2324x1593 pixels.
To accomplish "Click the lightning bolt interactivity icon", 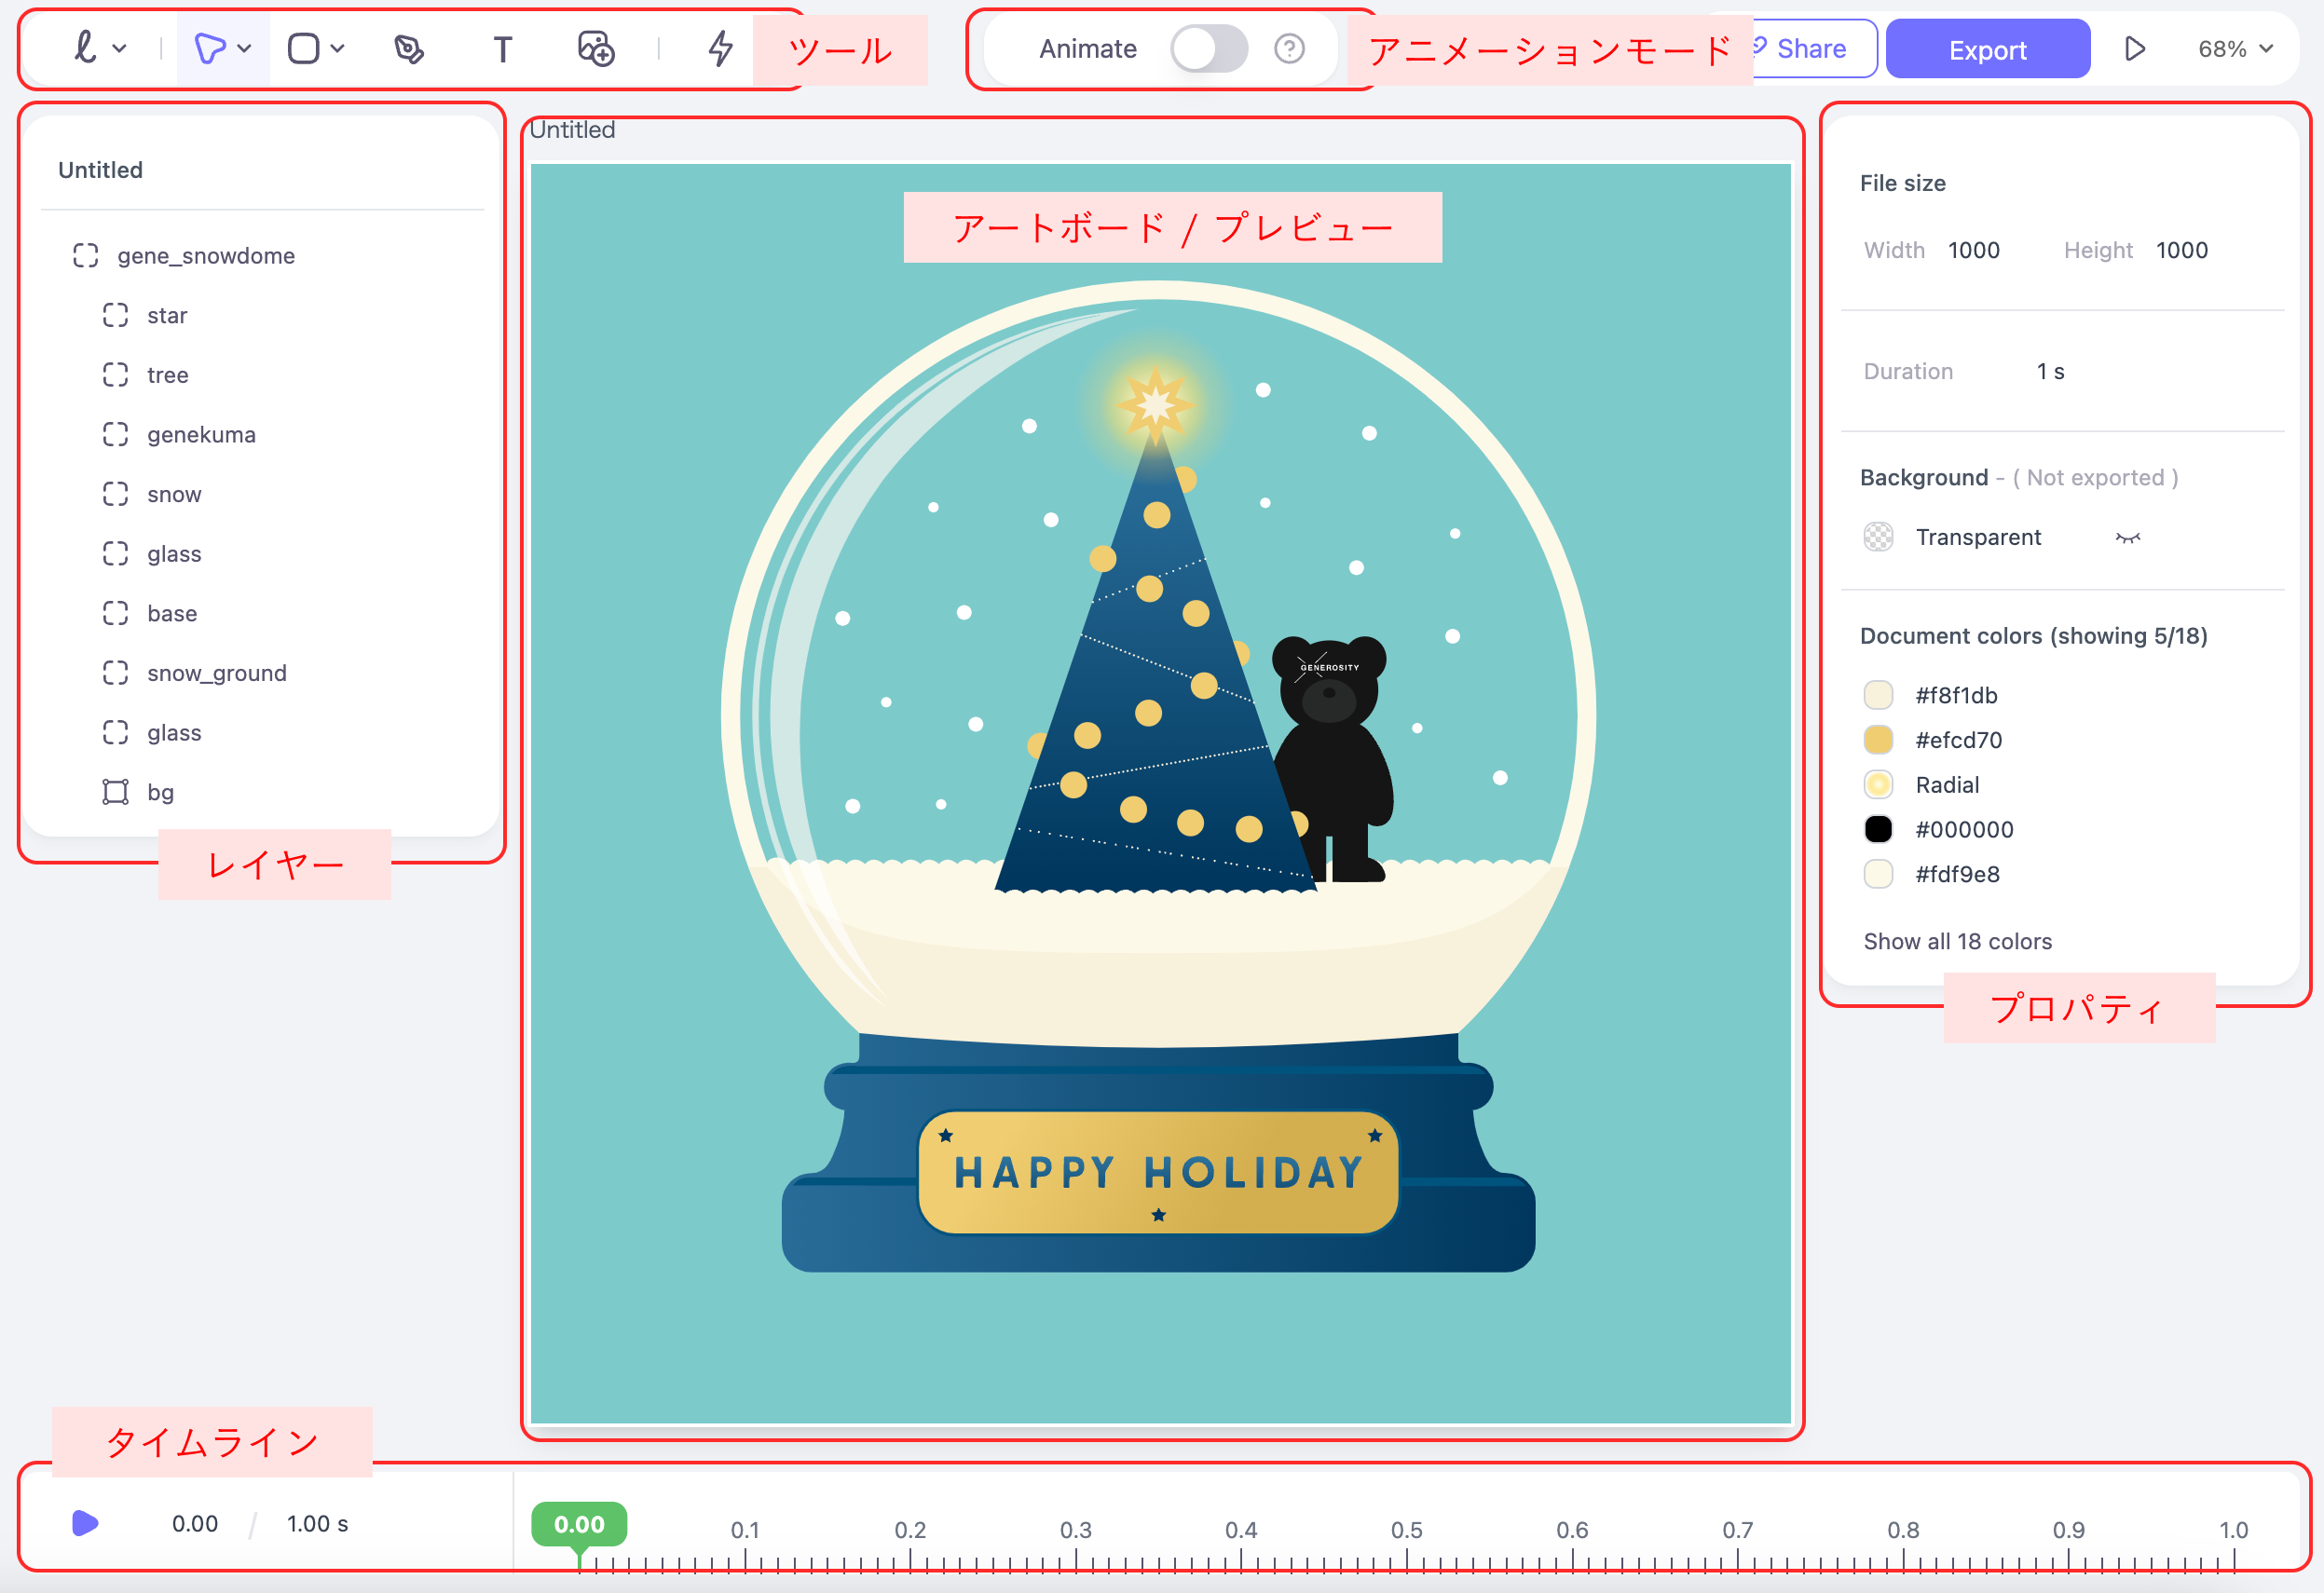I will pos(720,48).
